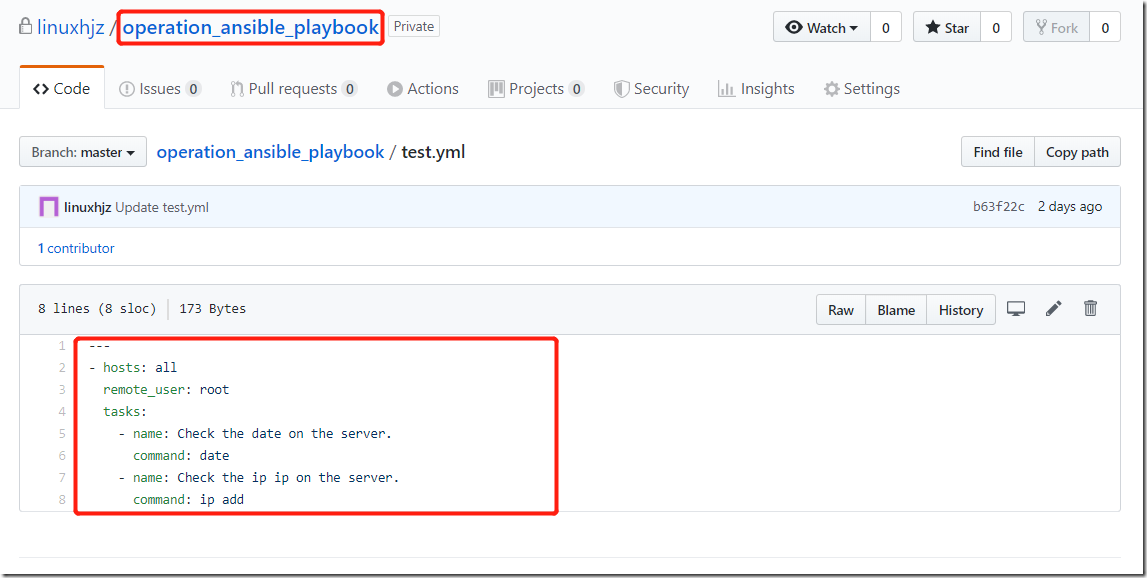This screenshot has height=578, width=1147.
Task: Open operation_ansible_playbook breadcrumb link
Action: click(x=270, y=152)
